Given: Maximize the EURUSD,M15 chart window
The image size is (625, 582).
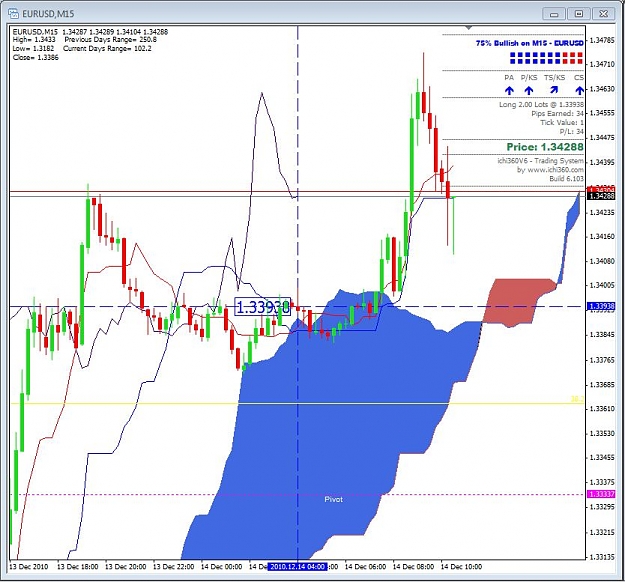Looking at the screenshot, I should (579, 14).
